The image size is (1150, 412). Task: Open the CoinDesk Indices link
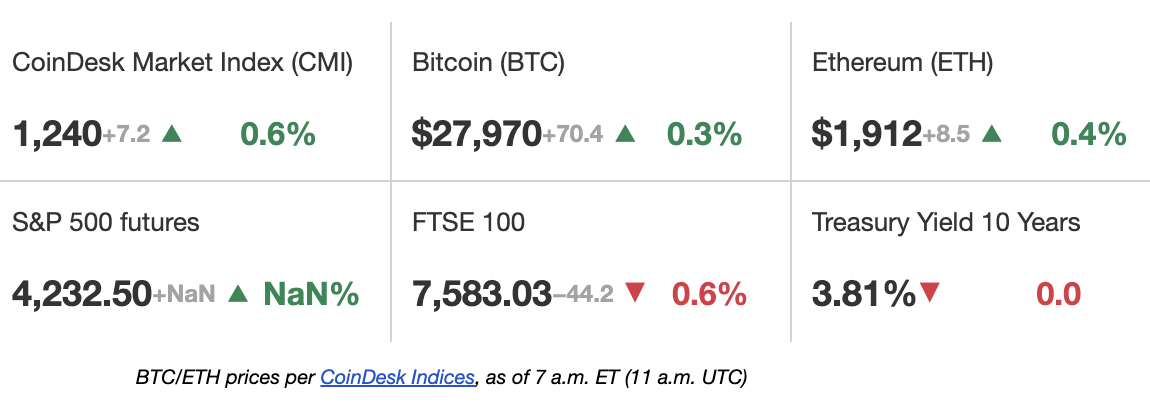click(398, 378)
